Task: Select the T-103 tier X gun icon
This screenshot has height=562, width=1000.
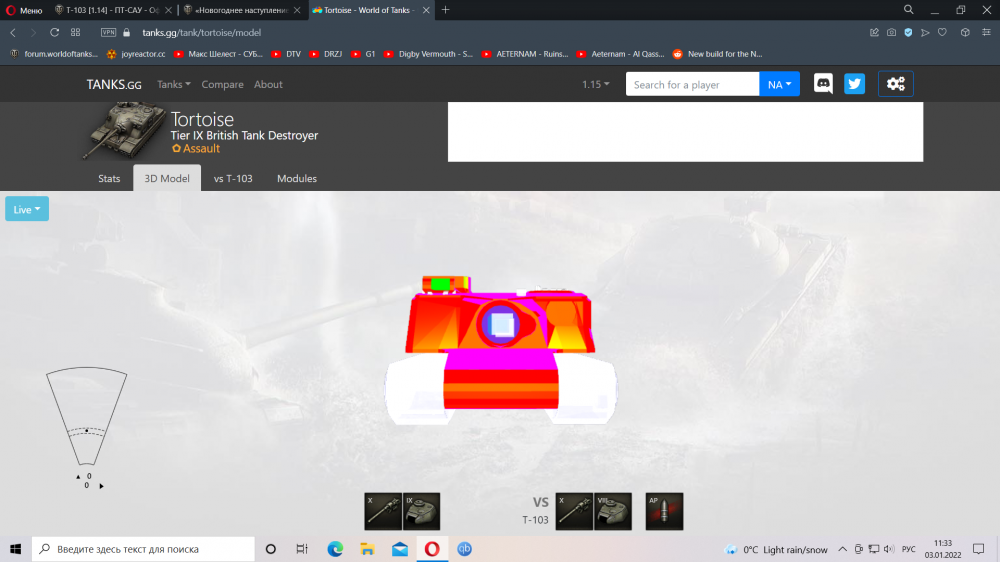Action: tap(575, 511)
